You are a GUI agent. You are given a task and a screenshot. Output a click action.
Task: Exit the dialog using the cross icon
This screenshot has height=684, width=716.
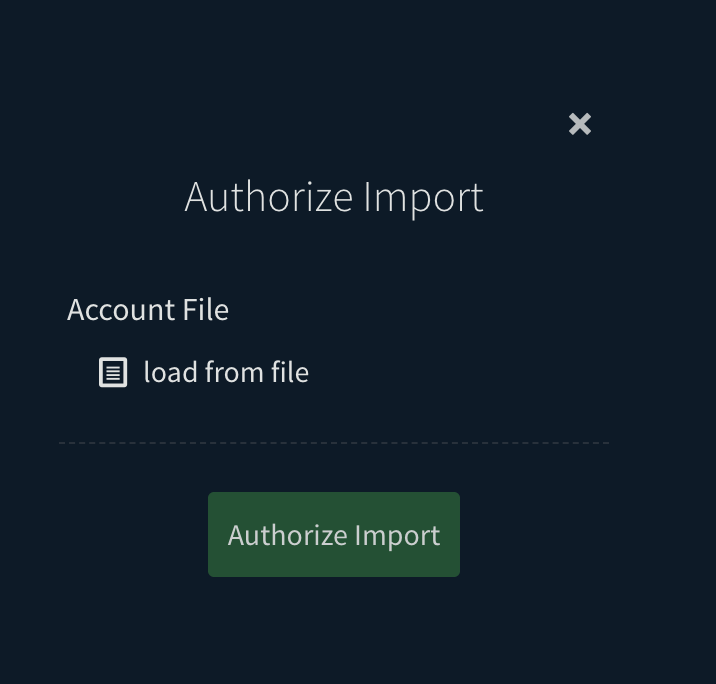click(x=580, y=124)
